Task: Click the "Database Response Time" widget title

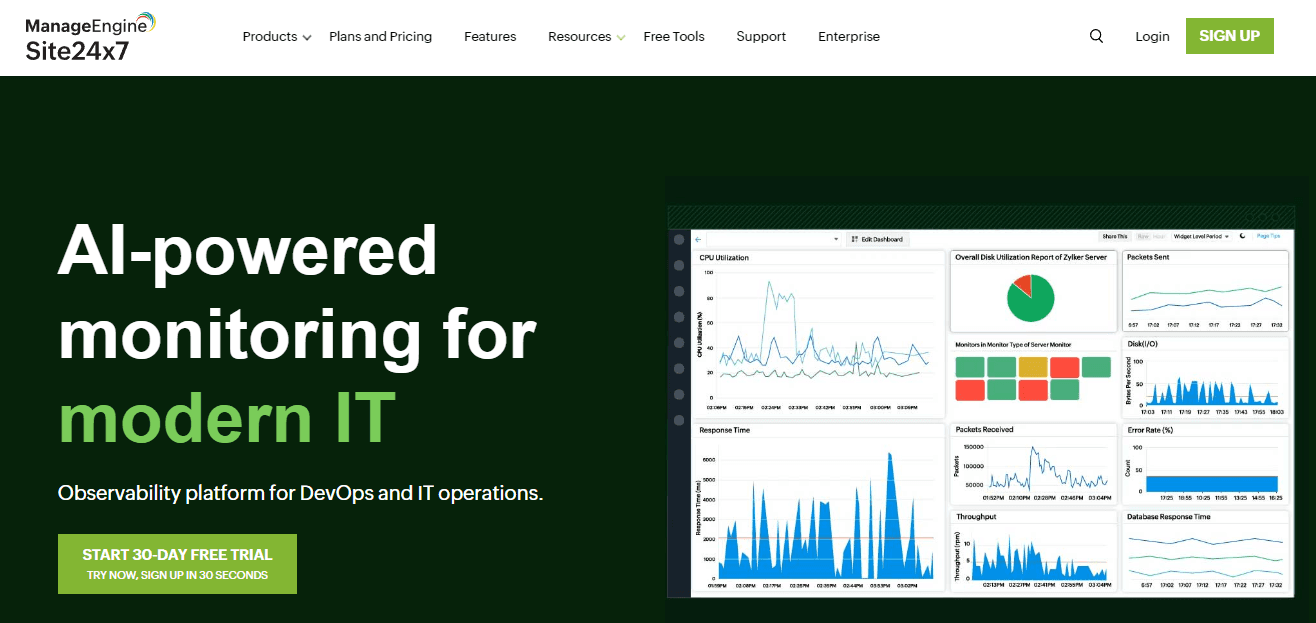Action: pyautogui.click(x=1169, y=517)
